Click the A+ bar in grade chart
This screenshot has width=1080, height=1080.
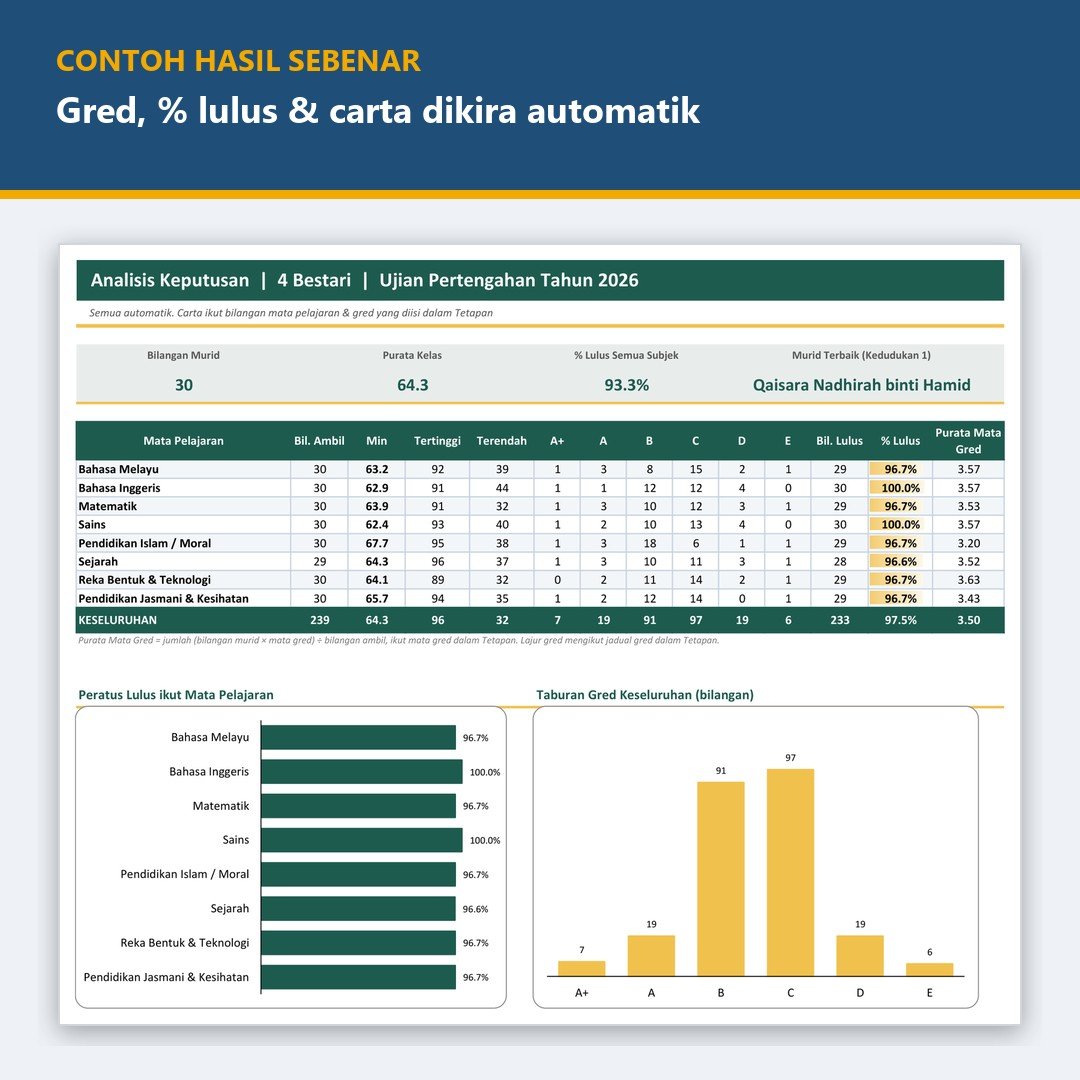click(x=581, y=968)
